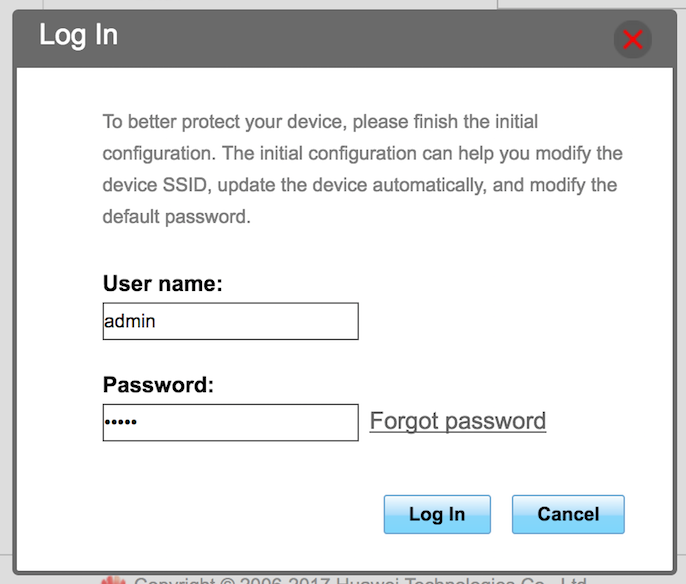The height and width of the screenshot is (584, 686).
Task: Click the blue Log In button
Action: click(x=437, y=514)
